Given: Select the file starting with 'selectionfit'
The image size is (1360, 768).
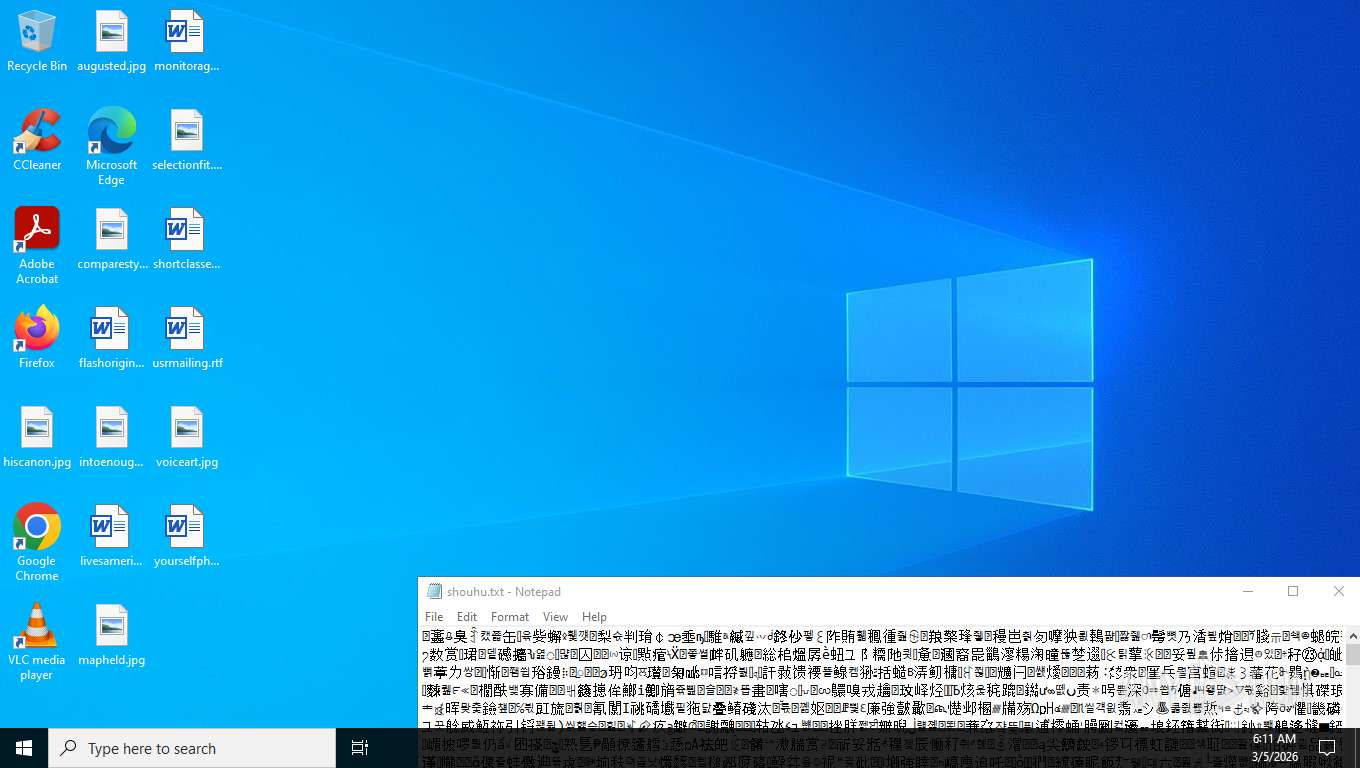Looking at the screenshot, I should [186, 141].
